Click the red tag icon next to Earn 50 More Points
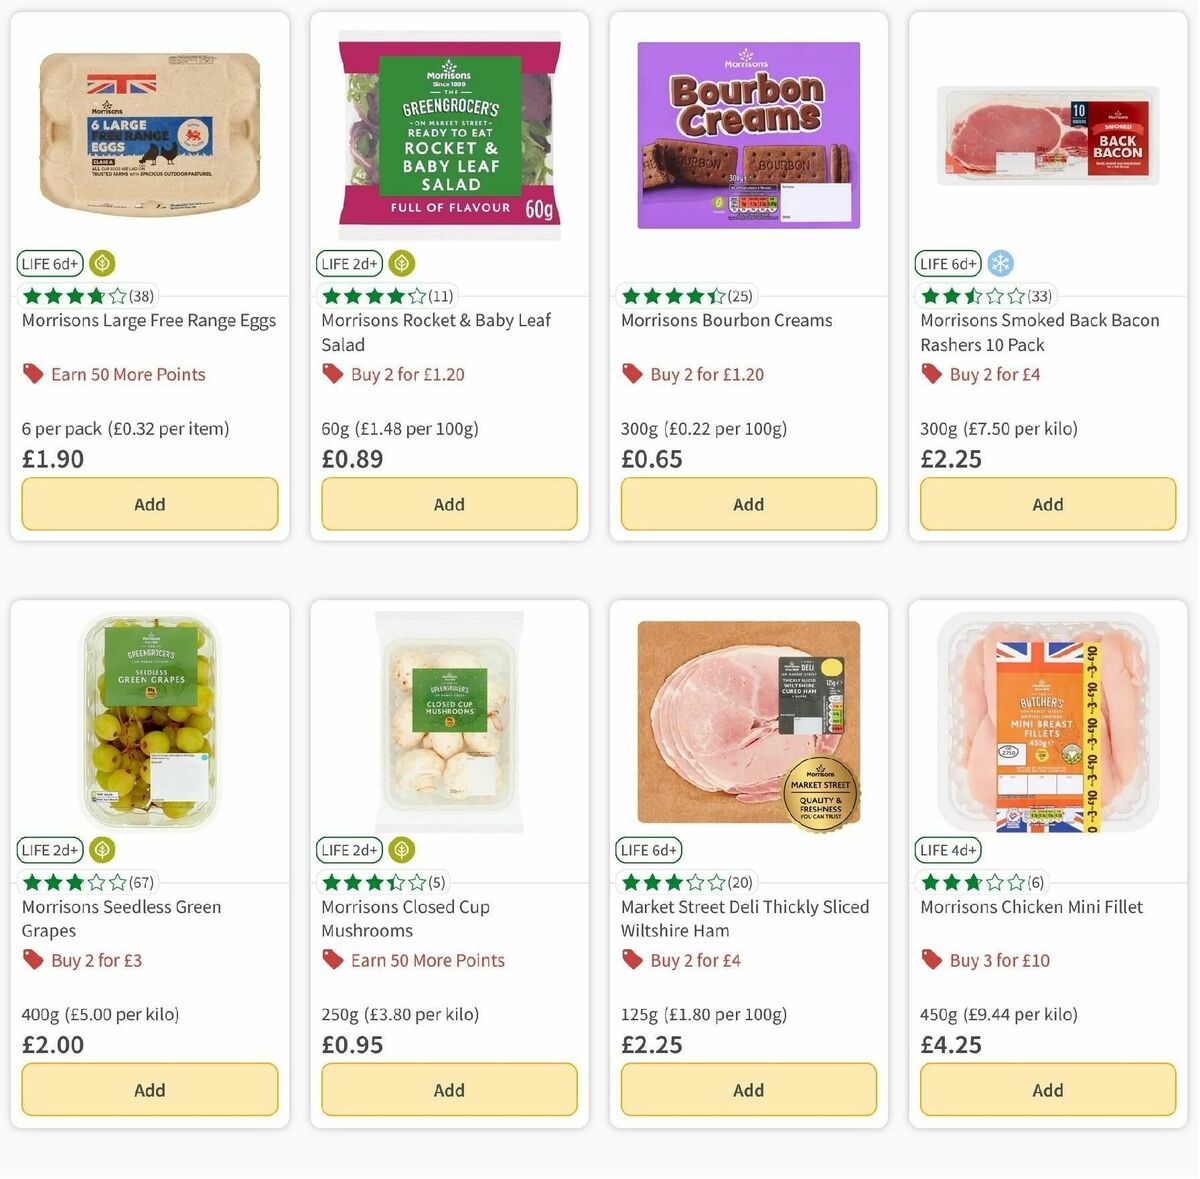Screen dimensions: 1200x1179 pos(33,373)
